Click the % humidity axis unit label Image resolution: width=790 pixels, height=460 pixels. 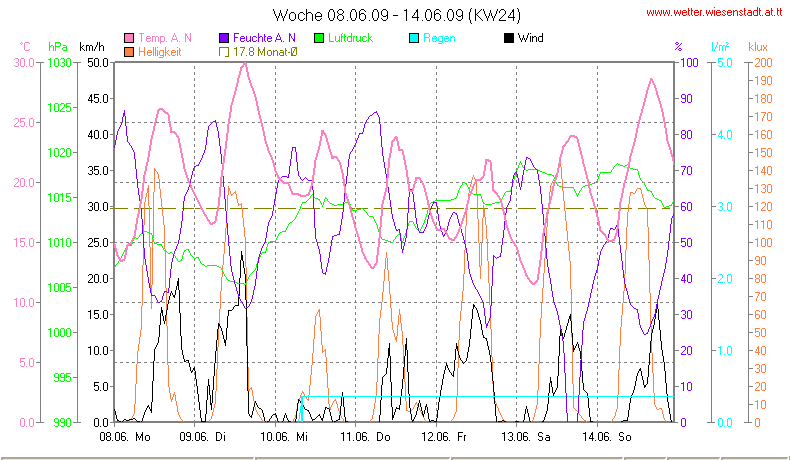pyautogui.click(x=679, y=47)
